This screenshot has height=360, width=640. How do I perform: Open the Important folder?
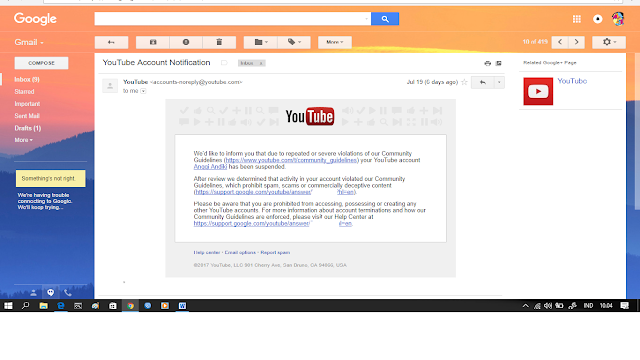27,104
